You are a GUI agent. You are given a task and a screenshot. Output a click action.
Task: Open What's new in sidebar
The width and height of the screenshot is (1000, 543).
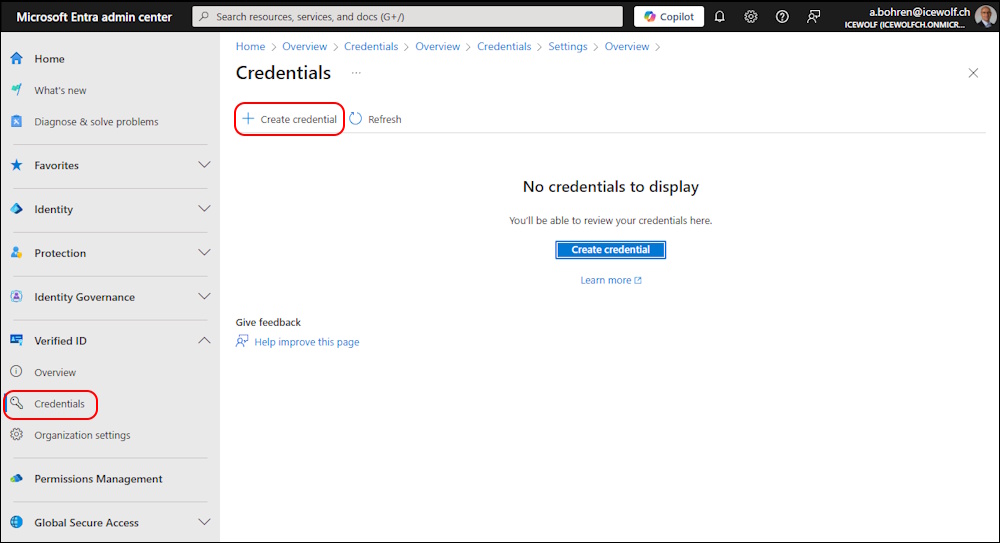pyautogui.click(x=60, y=90)
